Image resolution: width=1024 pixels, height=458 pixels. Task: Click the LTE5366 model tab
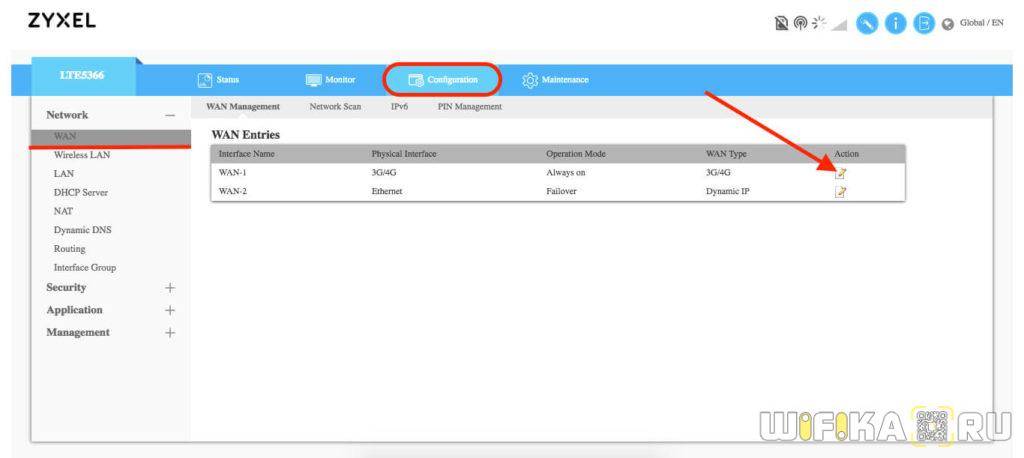(x=83, y=76)
